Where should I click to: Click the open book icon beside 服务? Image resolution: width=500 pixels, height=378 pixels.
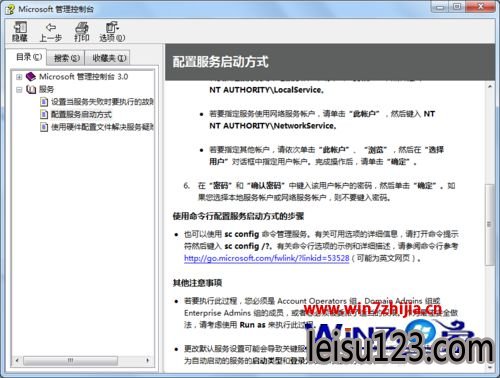point(31,89)
